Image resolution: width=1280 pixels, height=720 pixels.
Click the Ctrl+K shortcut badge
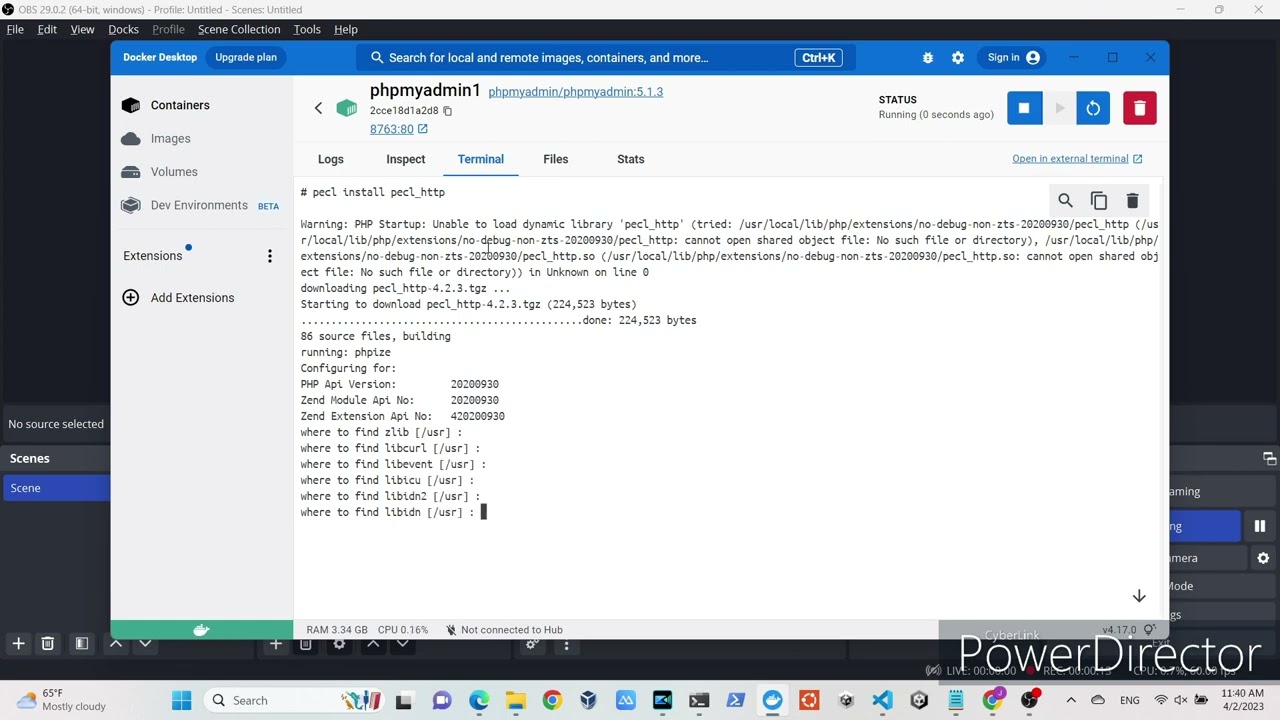tap(818, 58)
